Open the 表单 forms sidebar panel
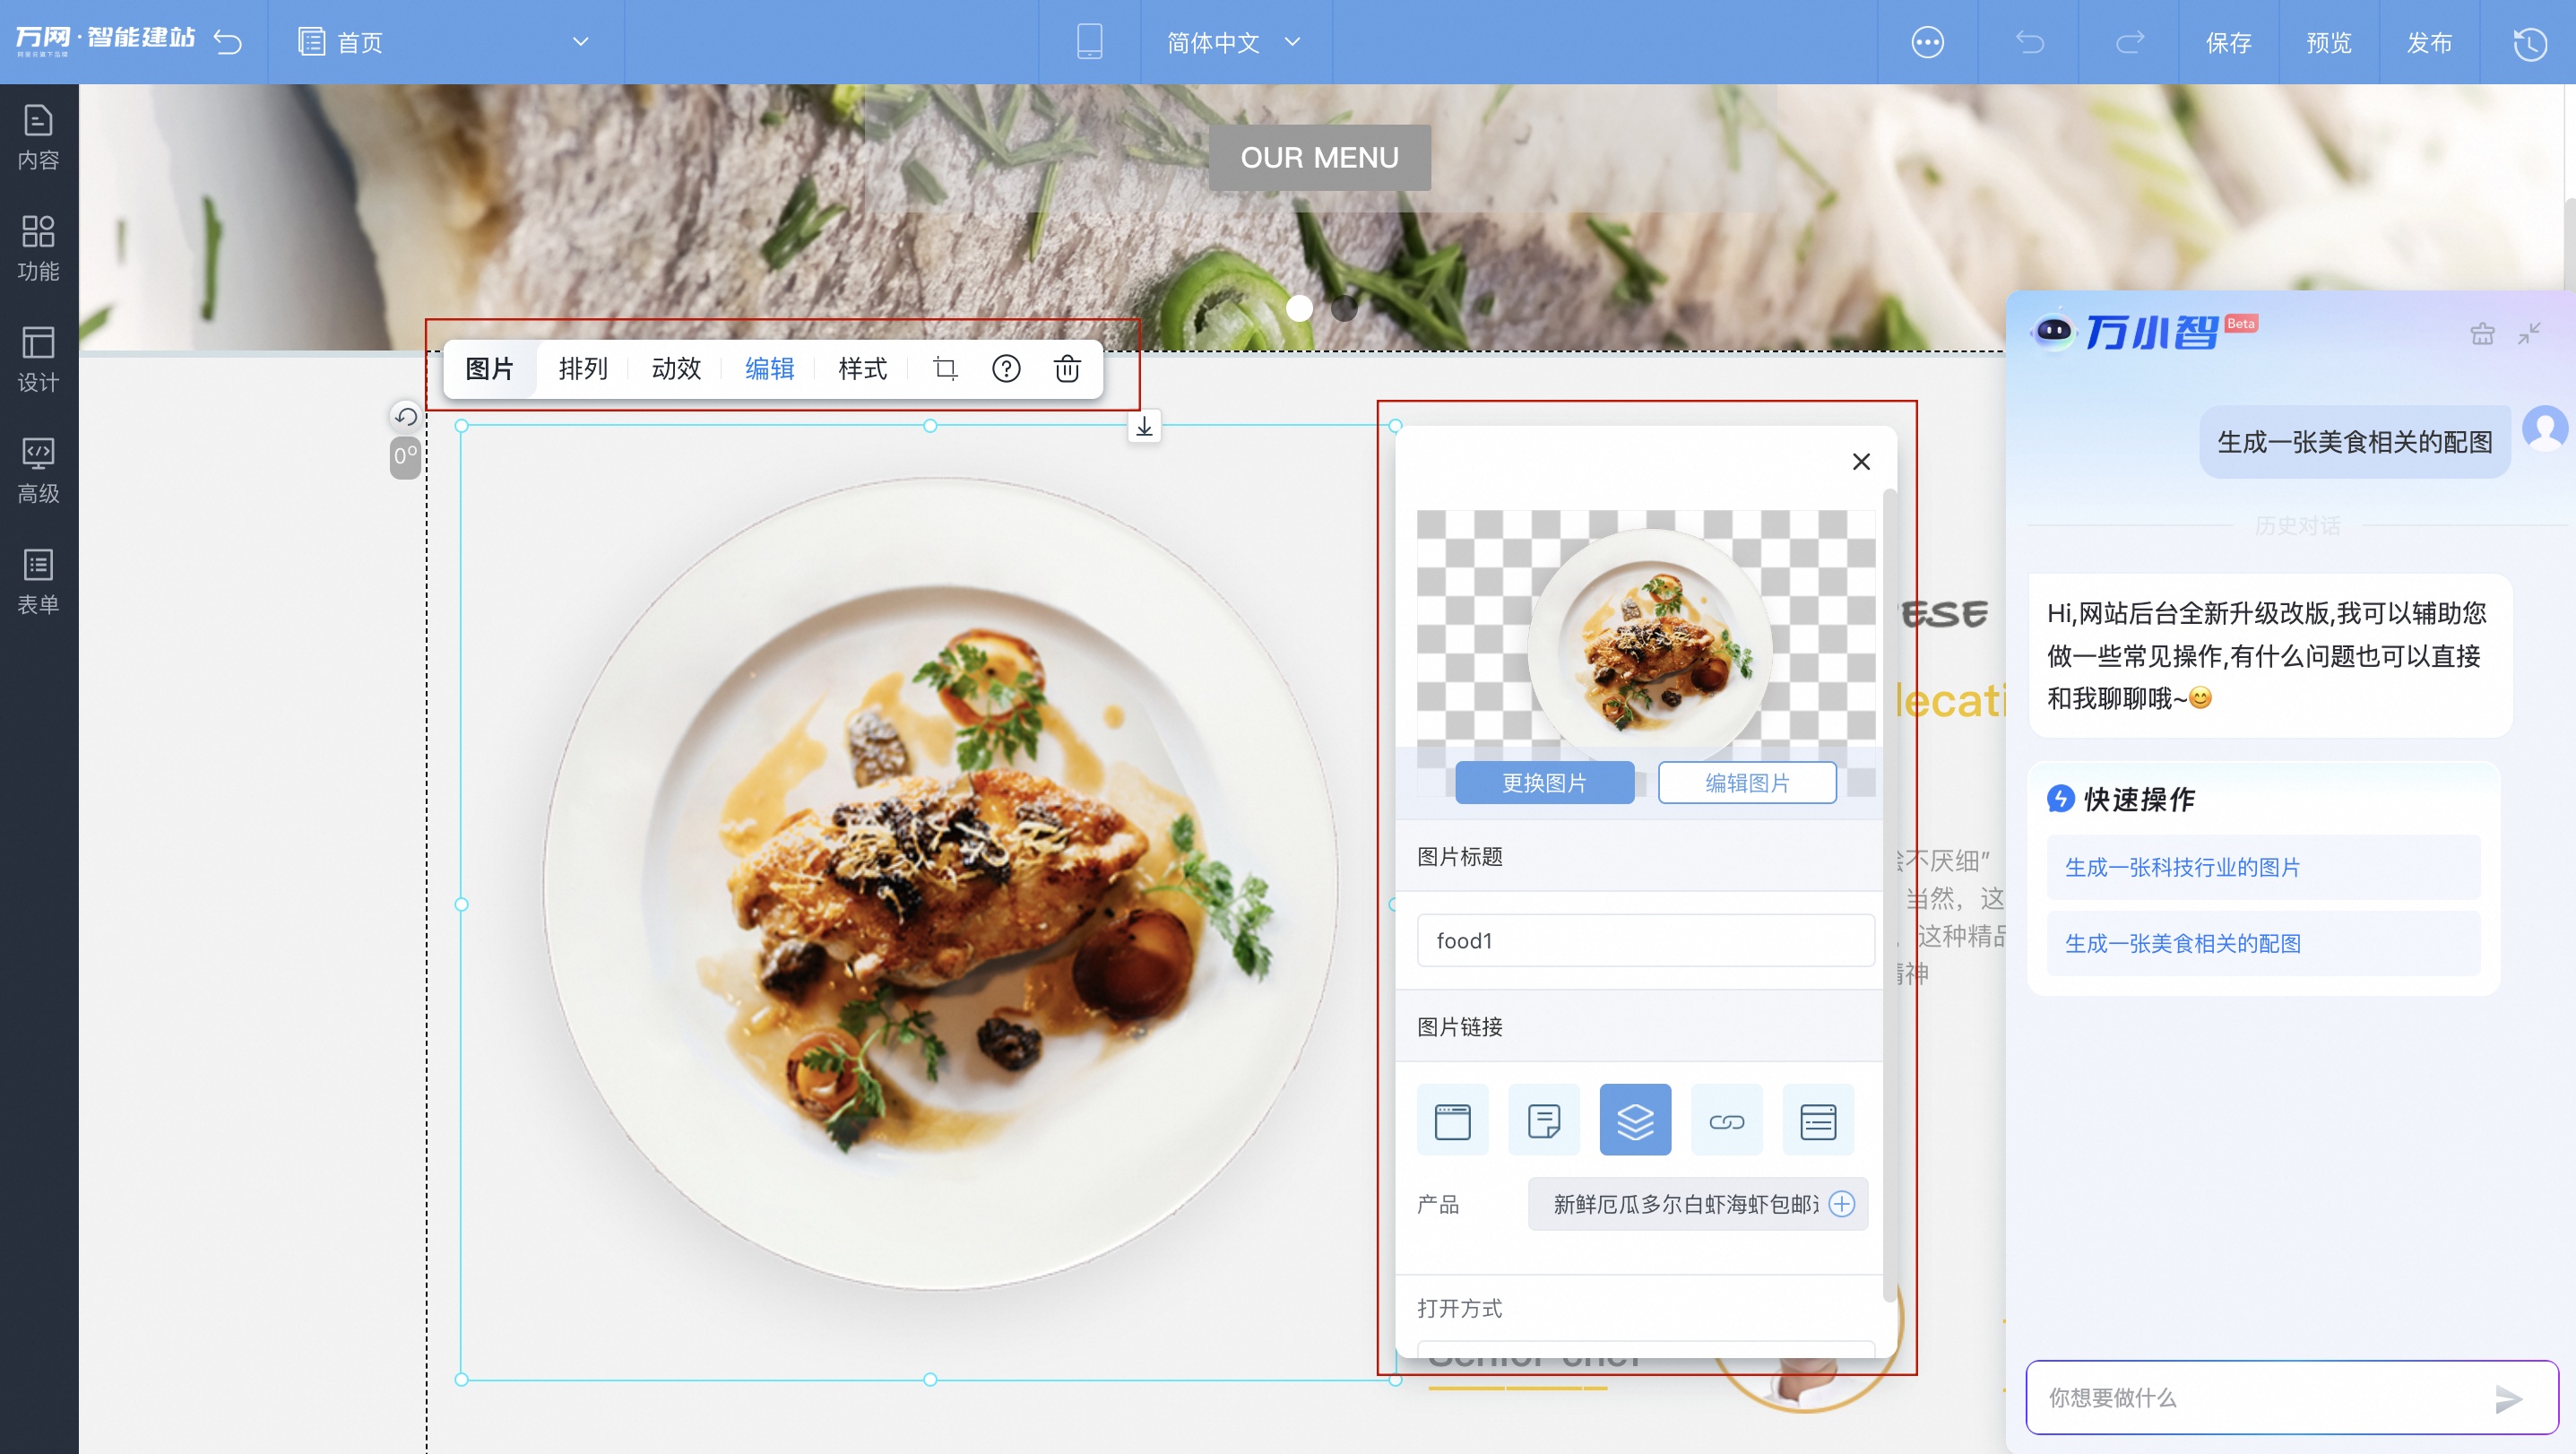The image size is (2576, 1454). tap(38, 582)
